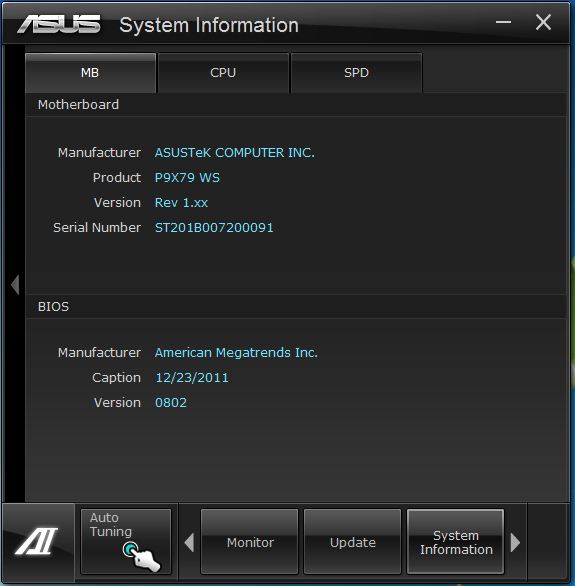Viewport: 575px width, 586px height.
Task: Select the serial number ST201B007200091 text
Action: point(214,228)
